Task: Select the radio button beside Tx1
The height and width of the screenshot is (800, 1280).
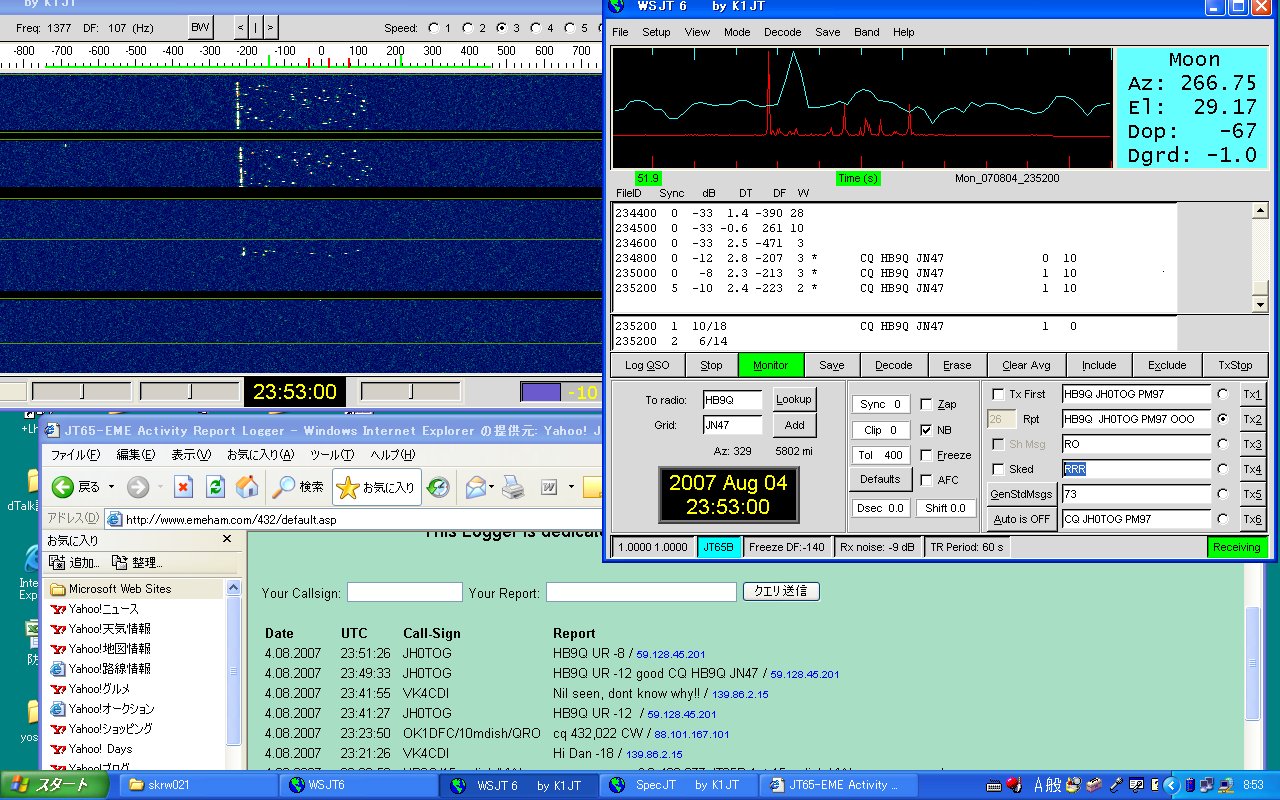Action: coord(1222,394)
